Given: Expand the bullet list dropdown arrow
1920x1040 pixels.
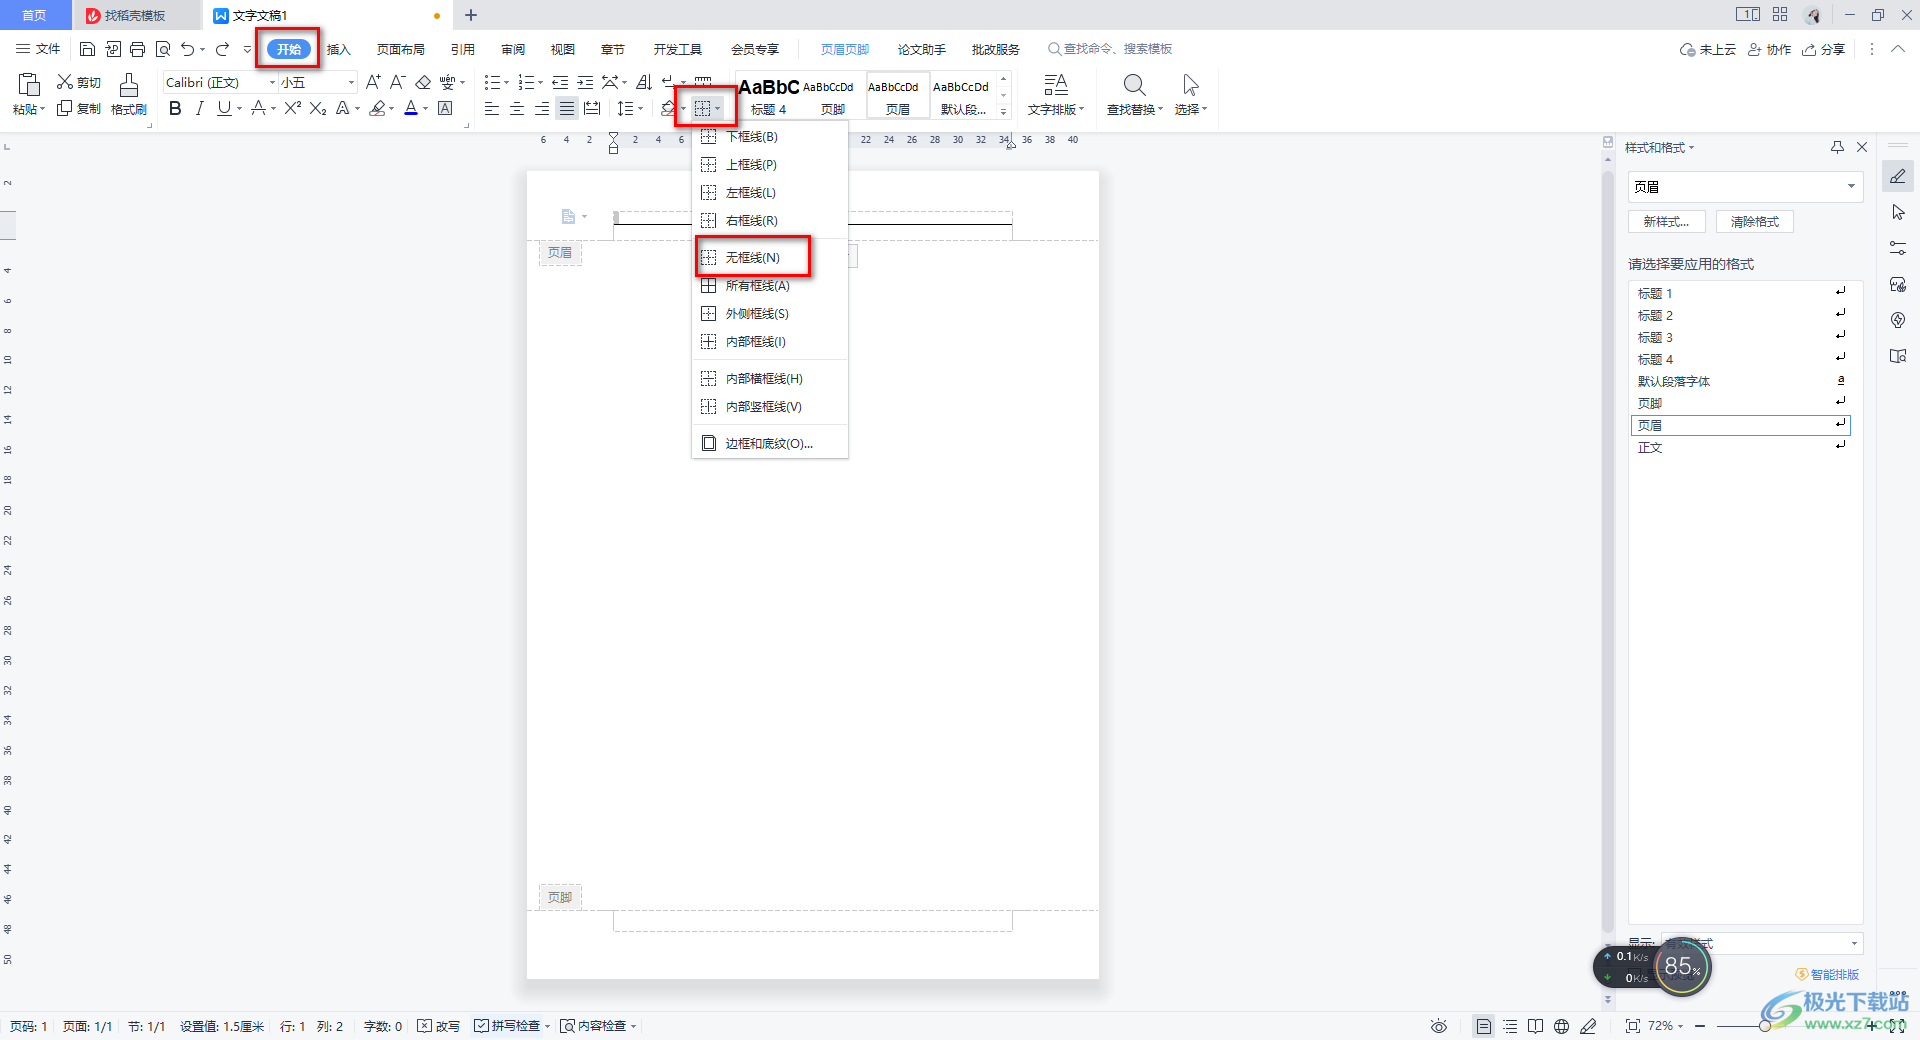Looking at the screenshot, I should point(507,82).
